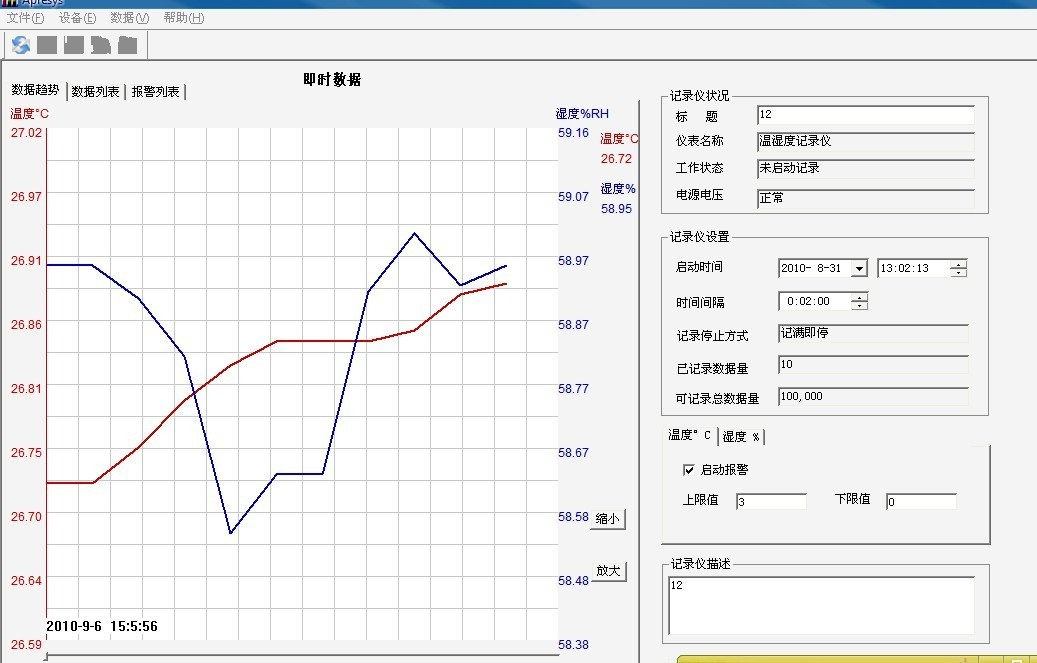Increase the 时间间隔 value with up arrow

pyautogui.click(x=859, y=297)
